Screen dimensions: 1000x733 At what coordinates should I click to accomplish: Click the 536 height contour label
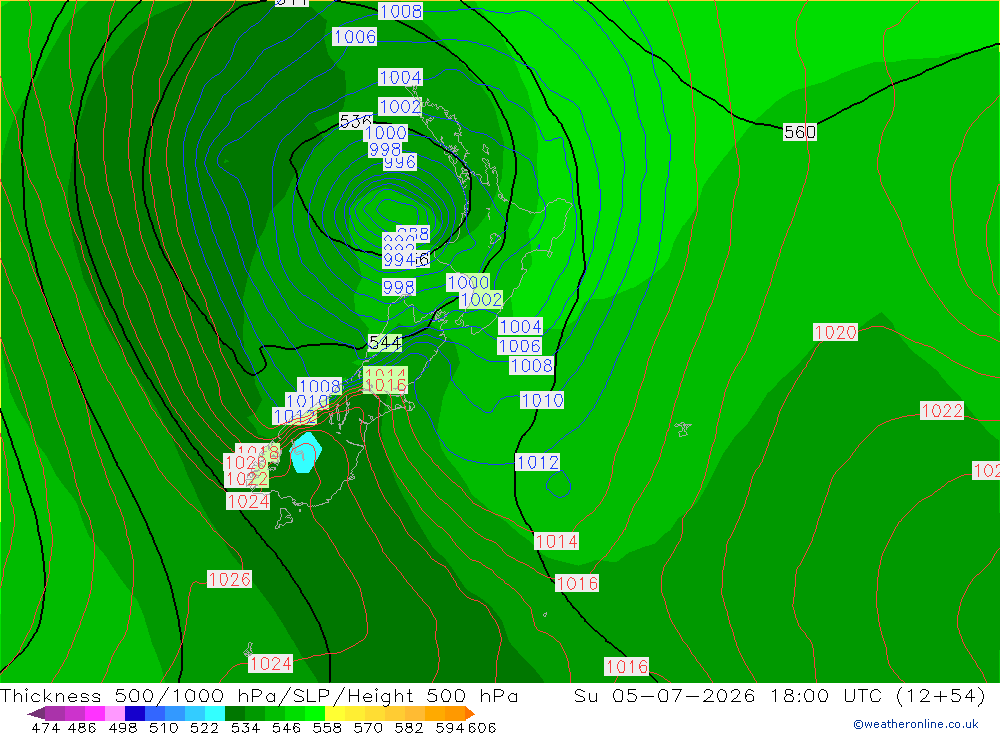[x=355, y=120]
